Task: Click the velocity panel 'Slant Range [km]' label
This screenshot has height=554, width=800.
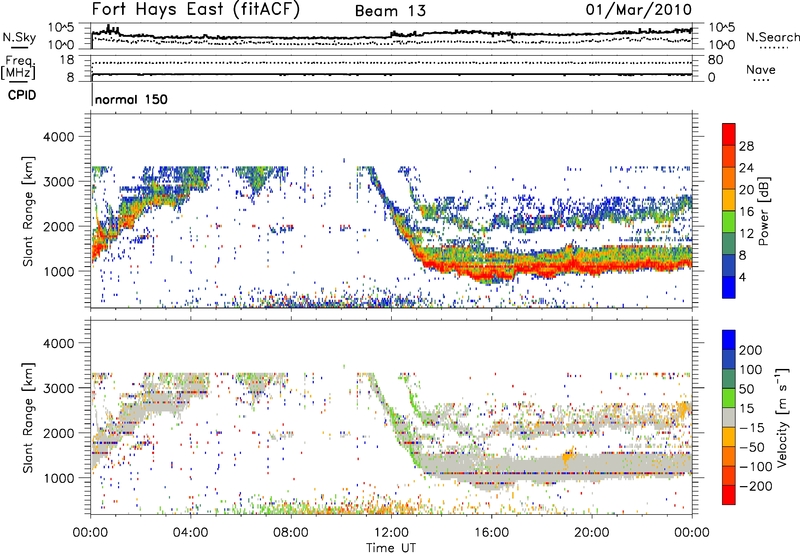Action: coord(28,417)
